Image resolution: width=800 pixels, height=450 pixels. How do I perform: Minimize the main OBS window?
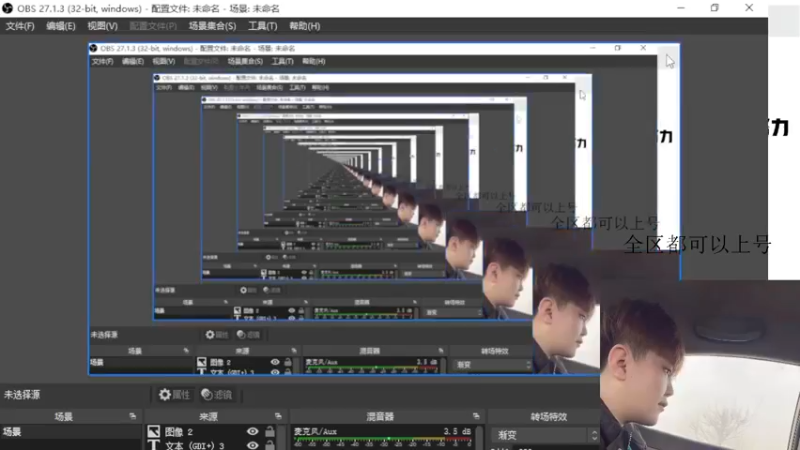(x=681, y=8)
